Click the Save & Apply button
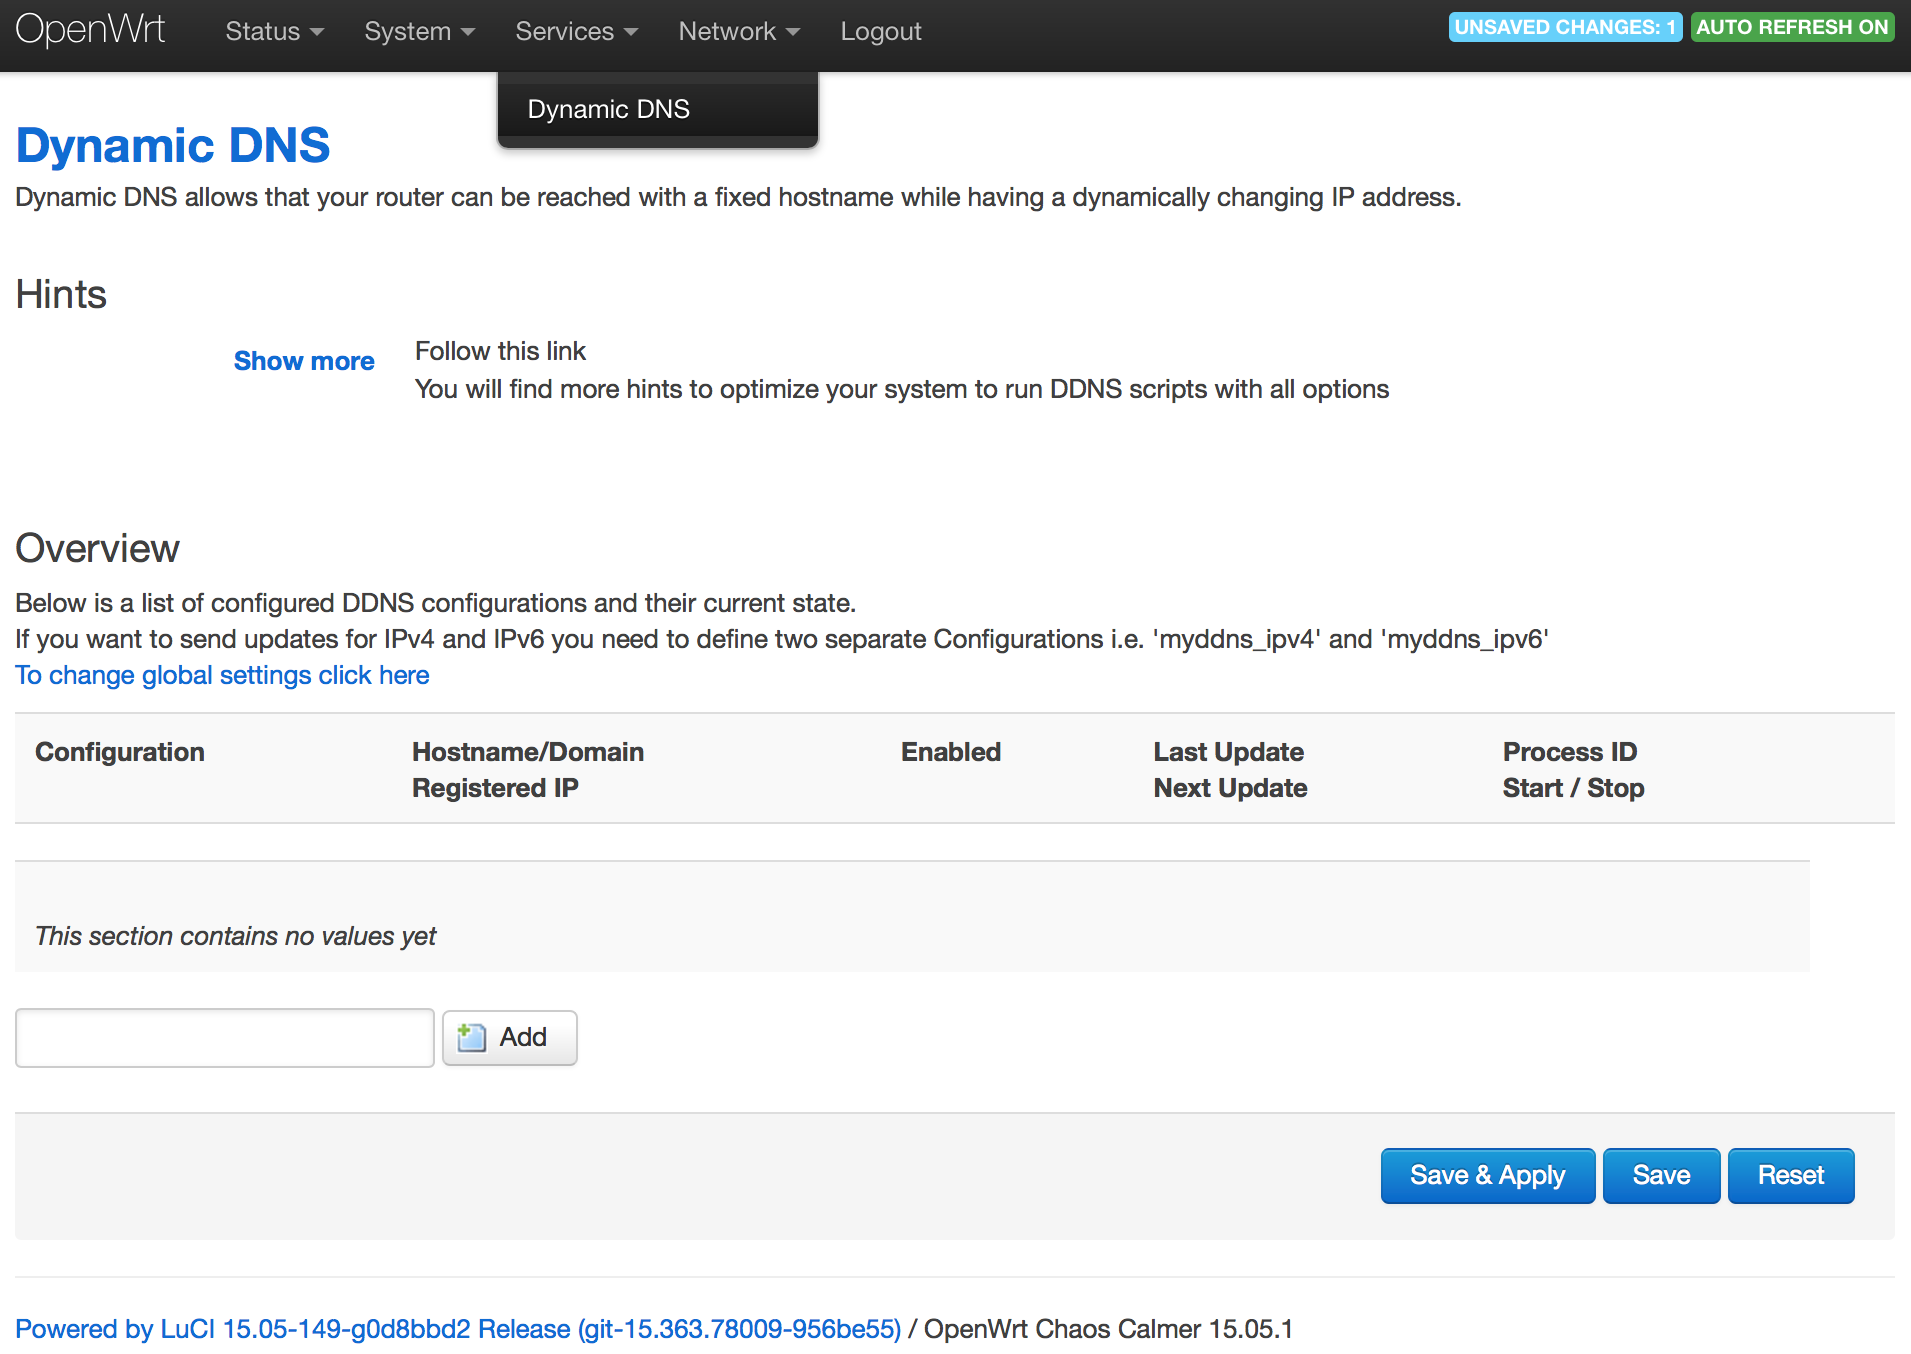 [x=1488, y=1176]
